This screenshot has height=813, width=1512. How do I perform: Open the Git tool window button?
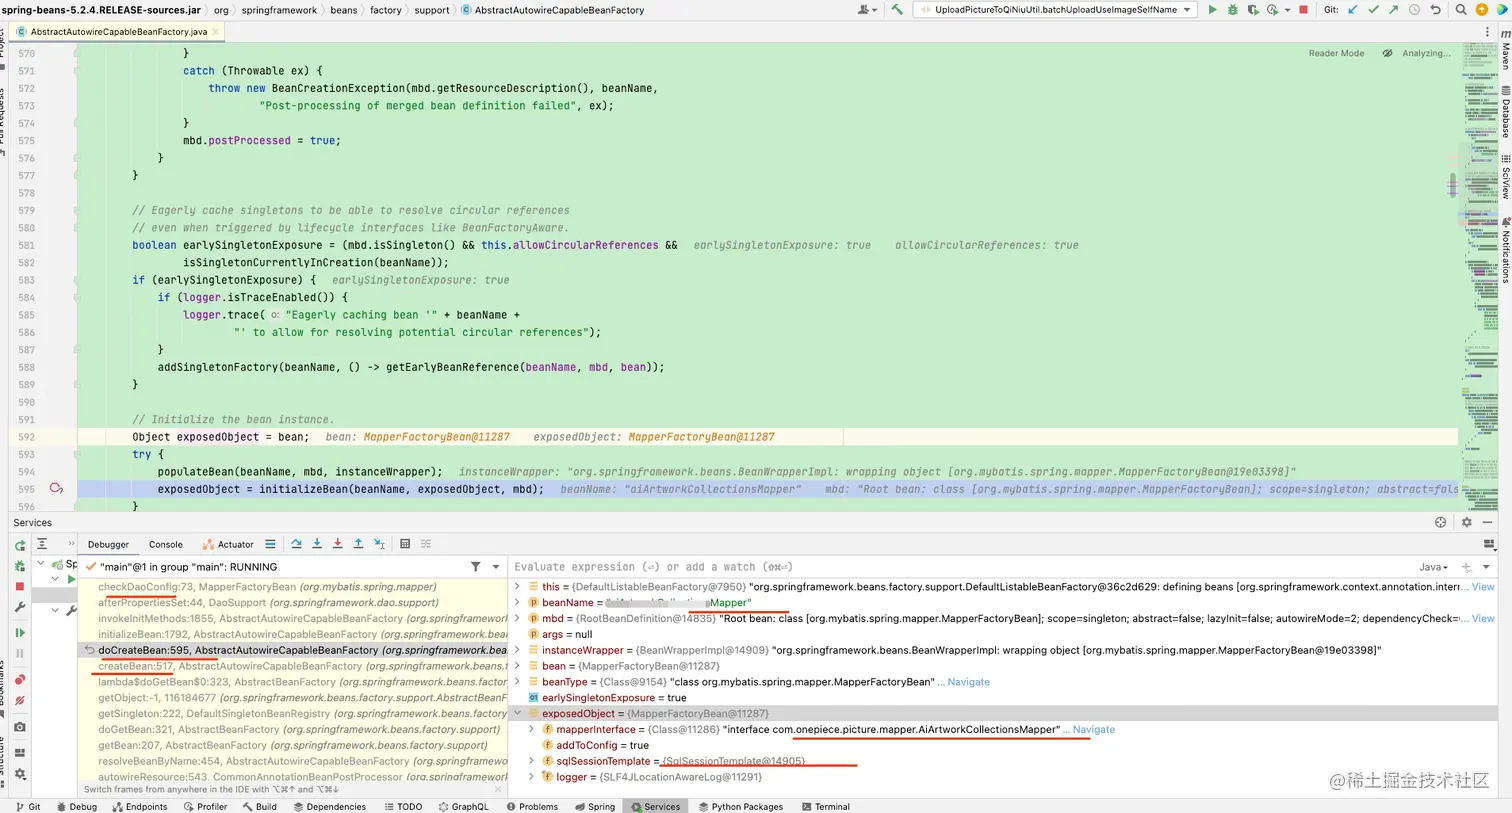point(28,806)
